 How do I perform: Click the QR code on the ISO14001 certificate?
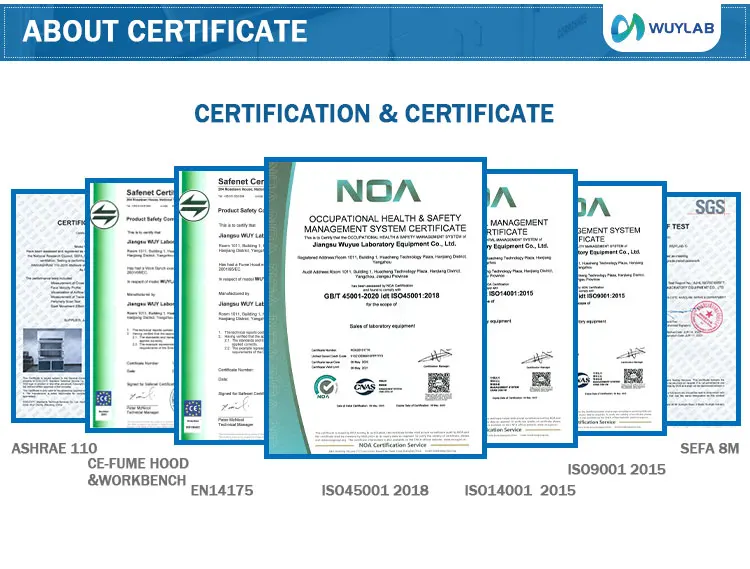pyautogui.click(x=541, y=382)
